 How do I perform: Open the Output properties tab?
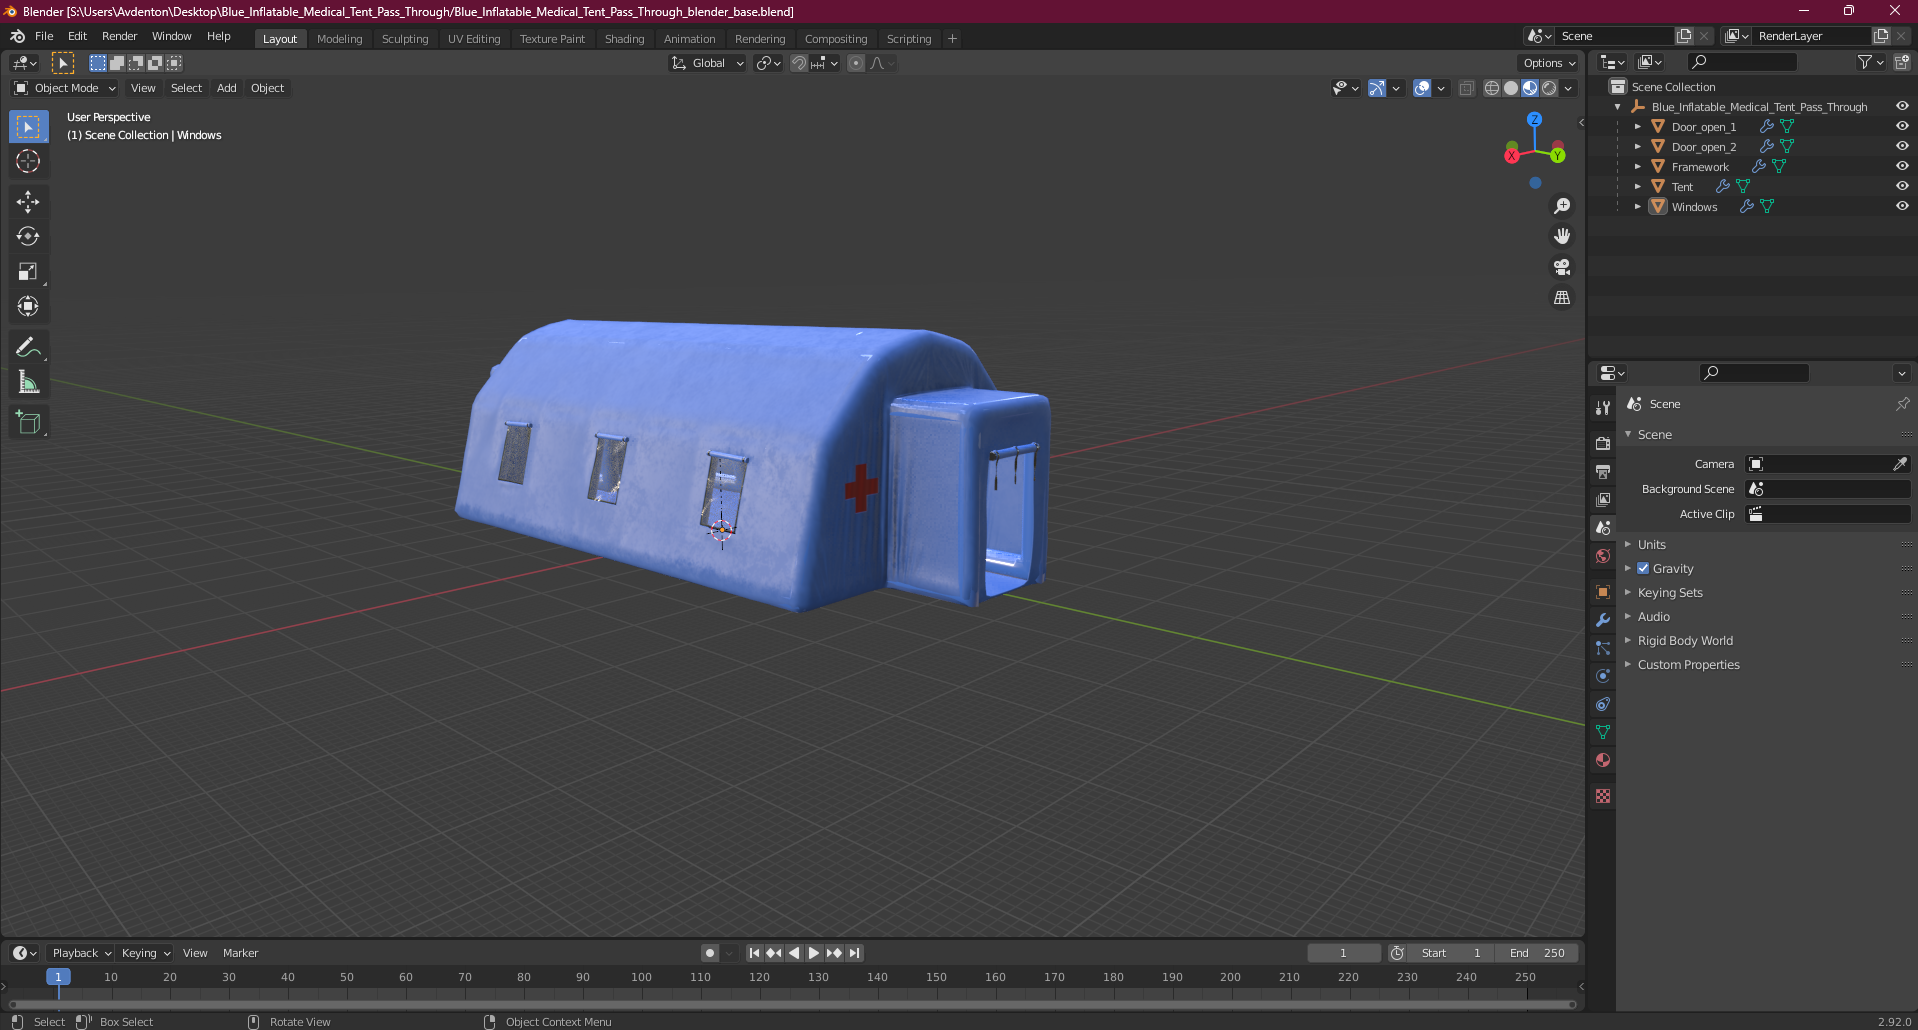pyautogui.click(x=1603, y=471)
